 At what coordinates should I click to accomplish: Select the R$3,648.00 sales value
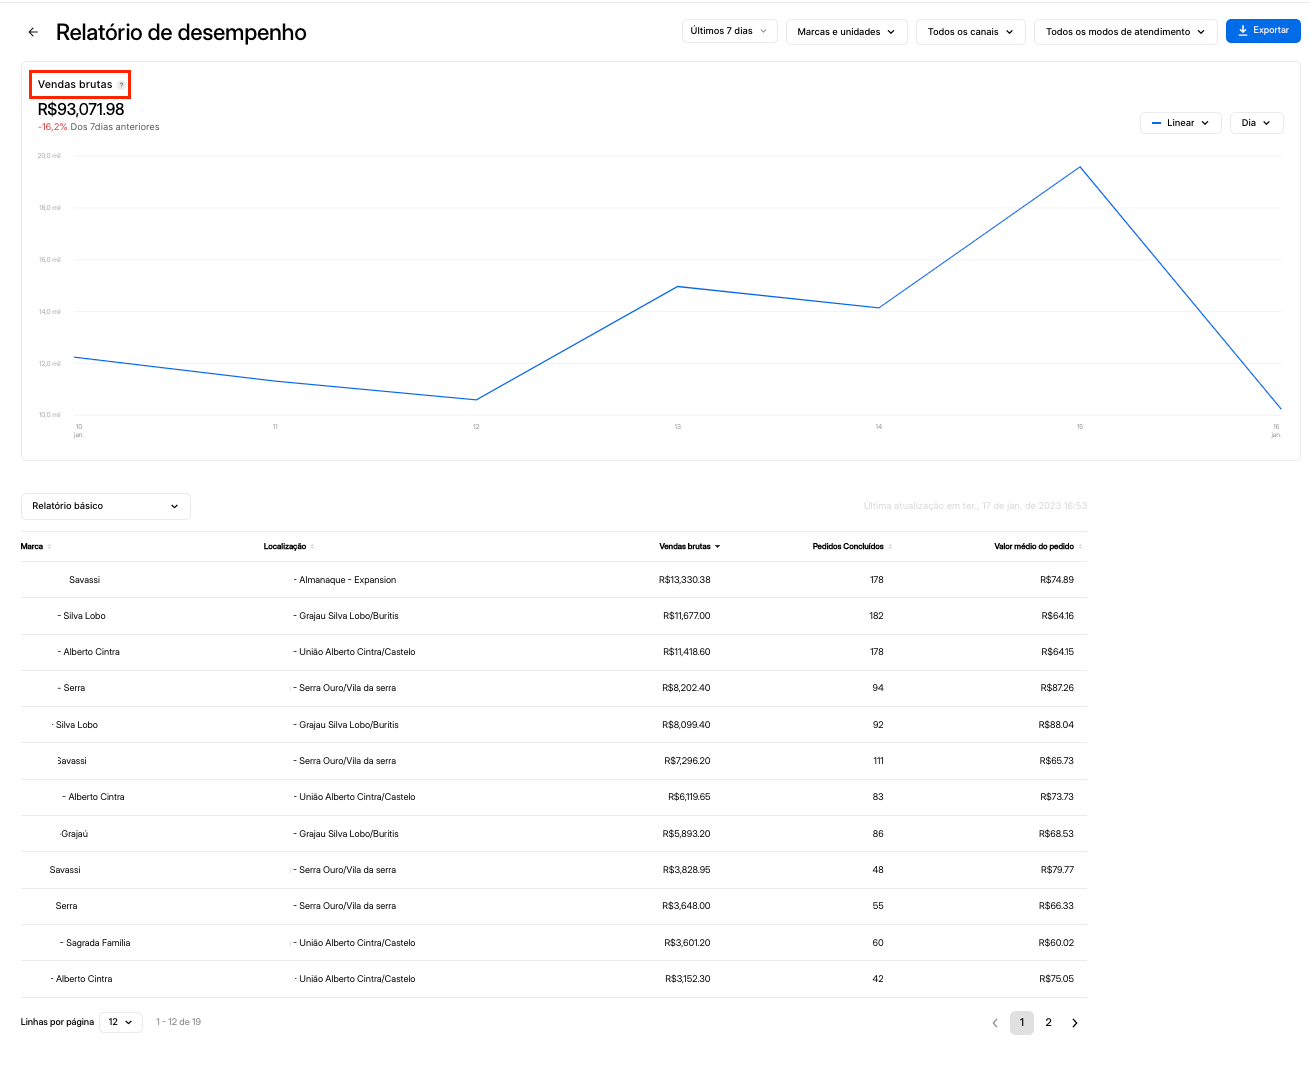click(686, 906)
